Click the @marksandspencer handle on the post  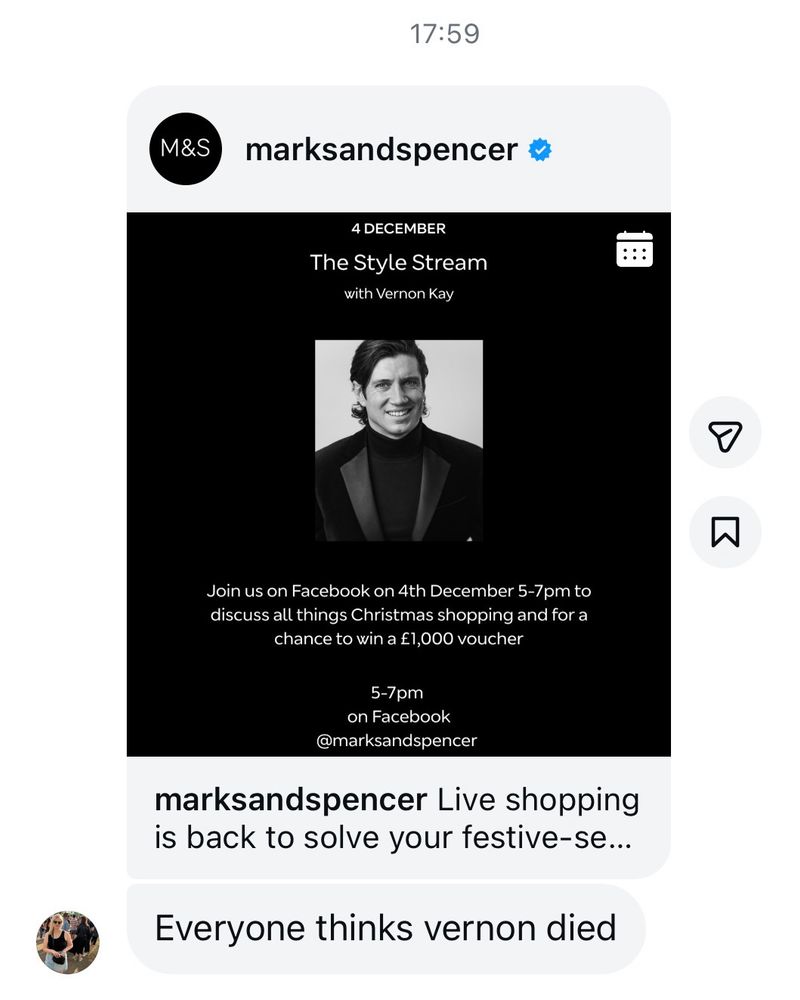tap(397, 741)
